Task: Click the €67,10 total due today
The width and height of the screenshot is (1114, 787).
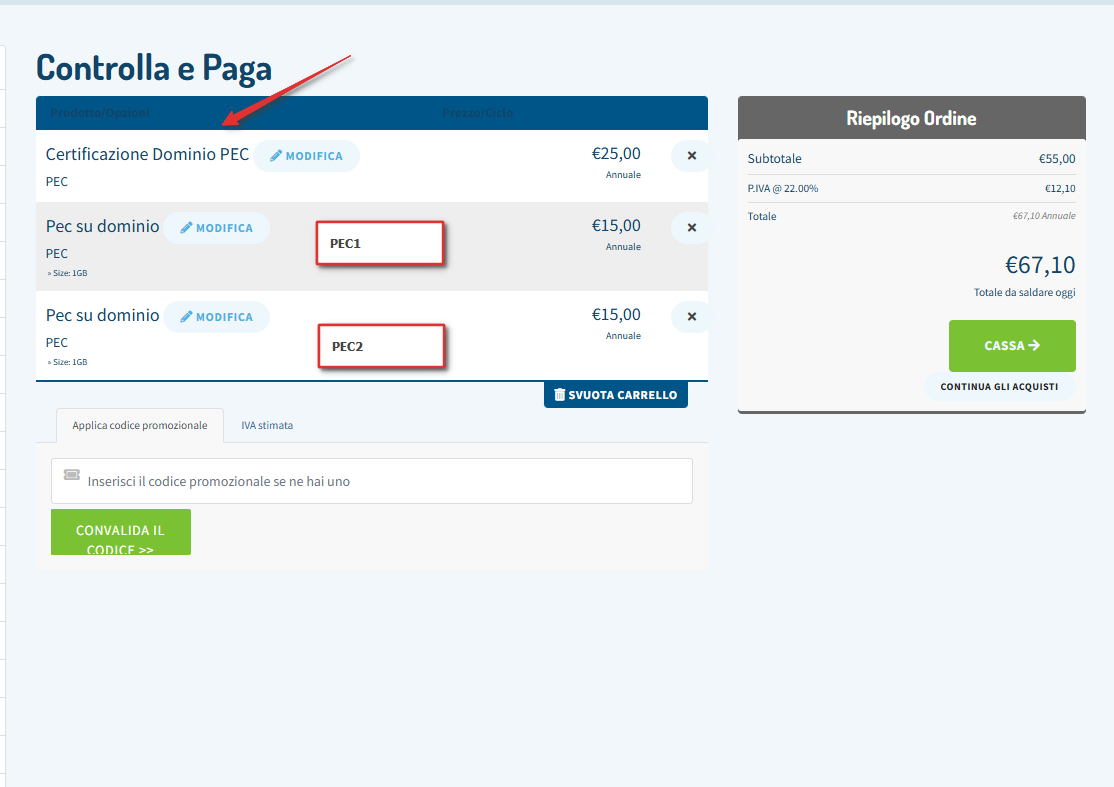Action: (x=1039, y=265)
